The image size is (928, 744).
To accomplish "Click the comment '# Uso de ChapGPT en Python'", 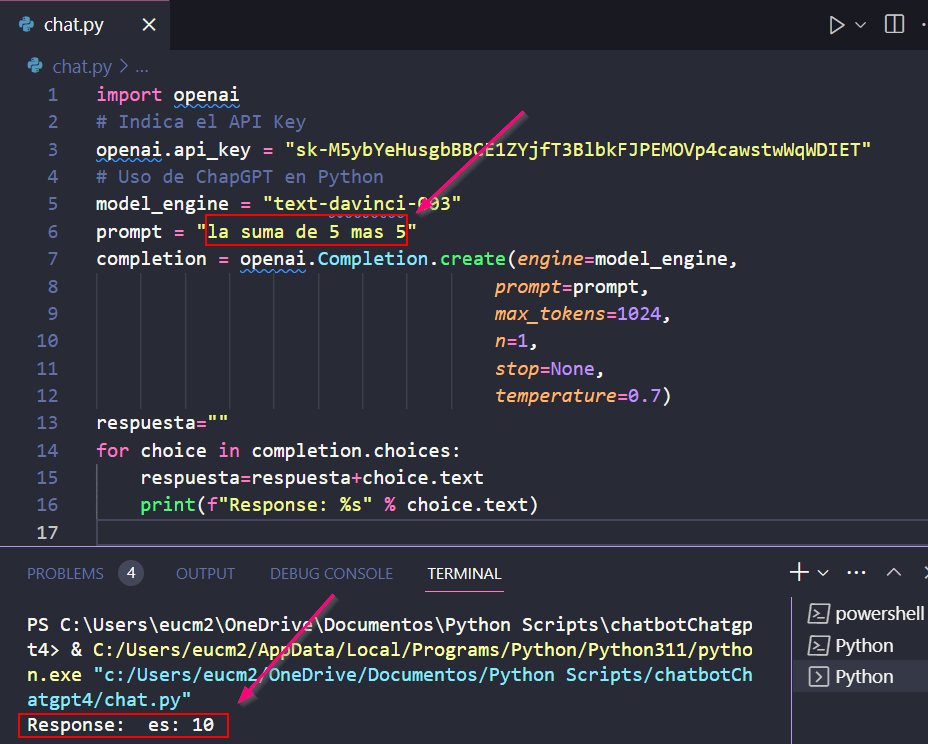I will coord(240,177).
